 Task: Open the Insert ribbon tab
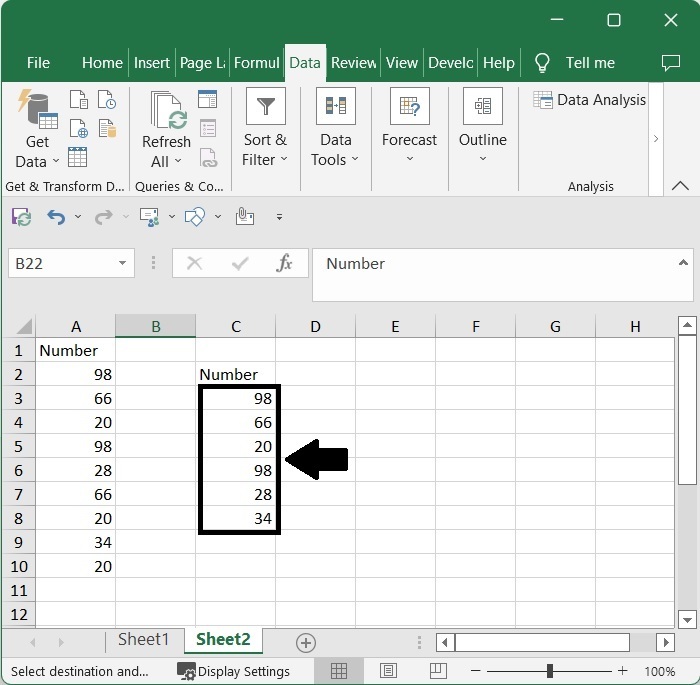152,62
